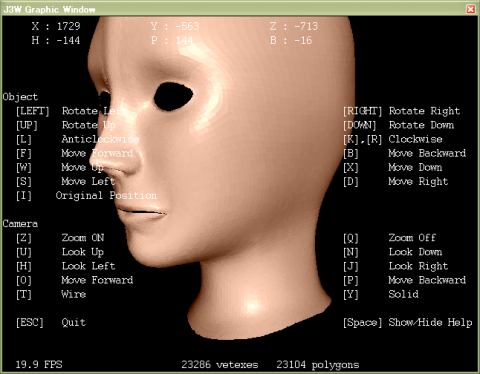Select the [UP] Rotate Up label
Viewport: 480px width, 374px height.
coord(66,125)
